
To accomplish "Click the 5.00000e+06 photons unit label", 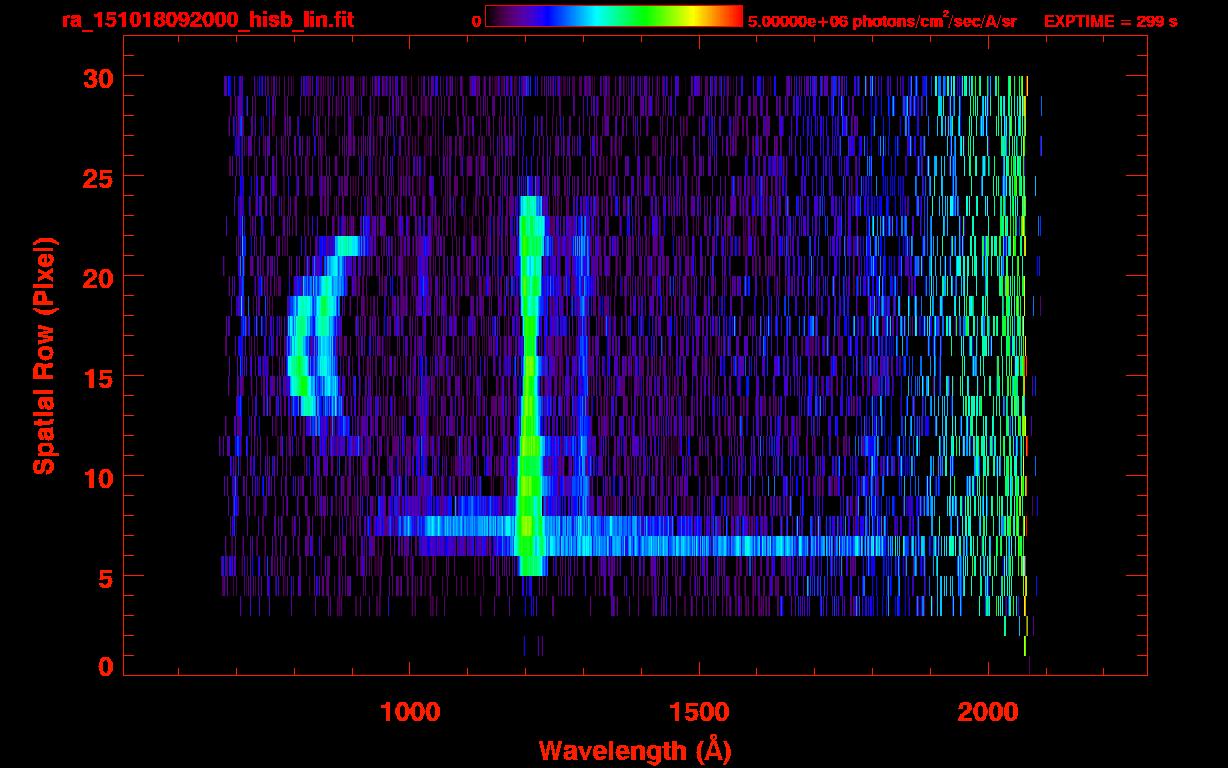I will [882, 21].
